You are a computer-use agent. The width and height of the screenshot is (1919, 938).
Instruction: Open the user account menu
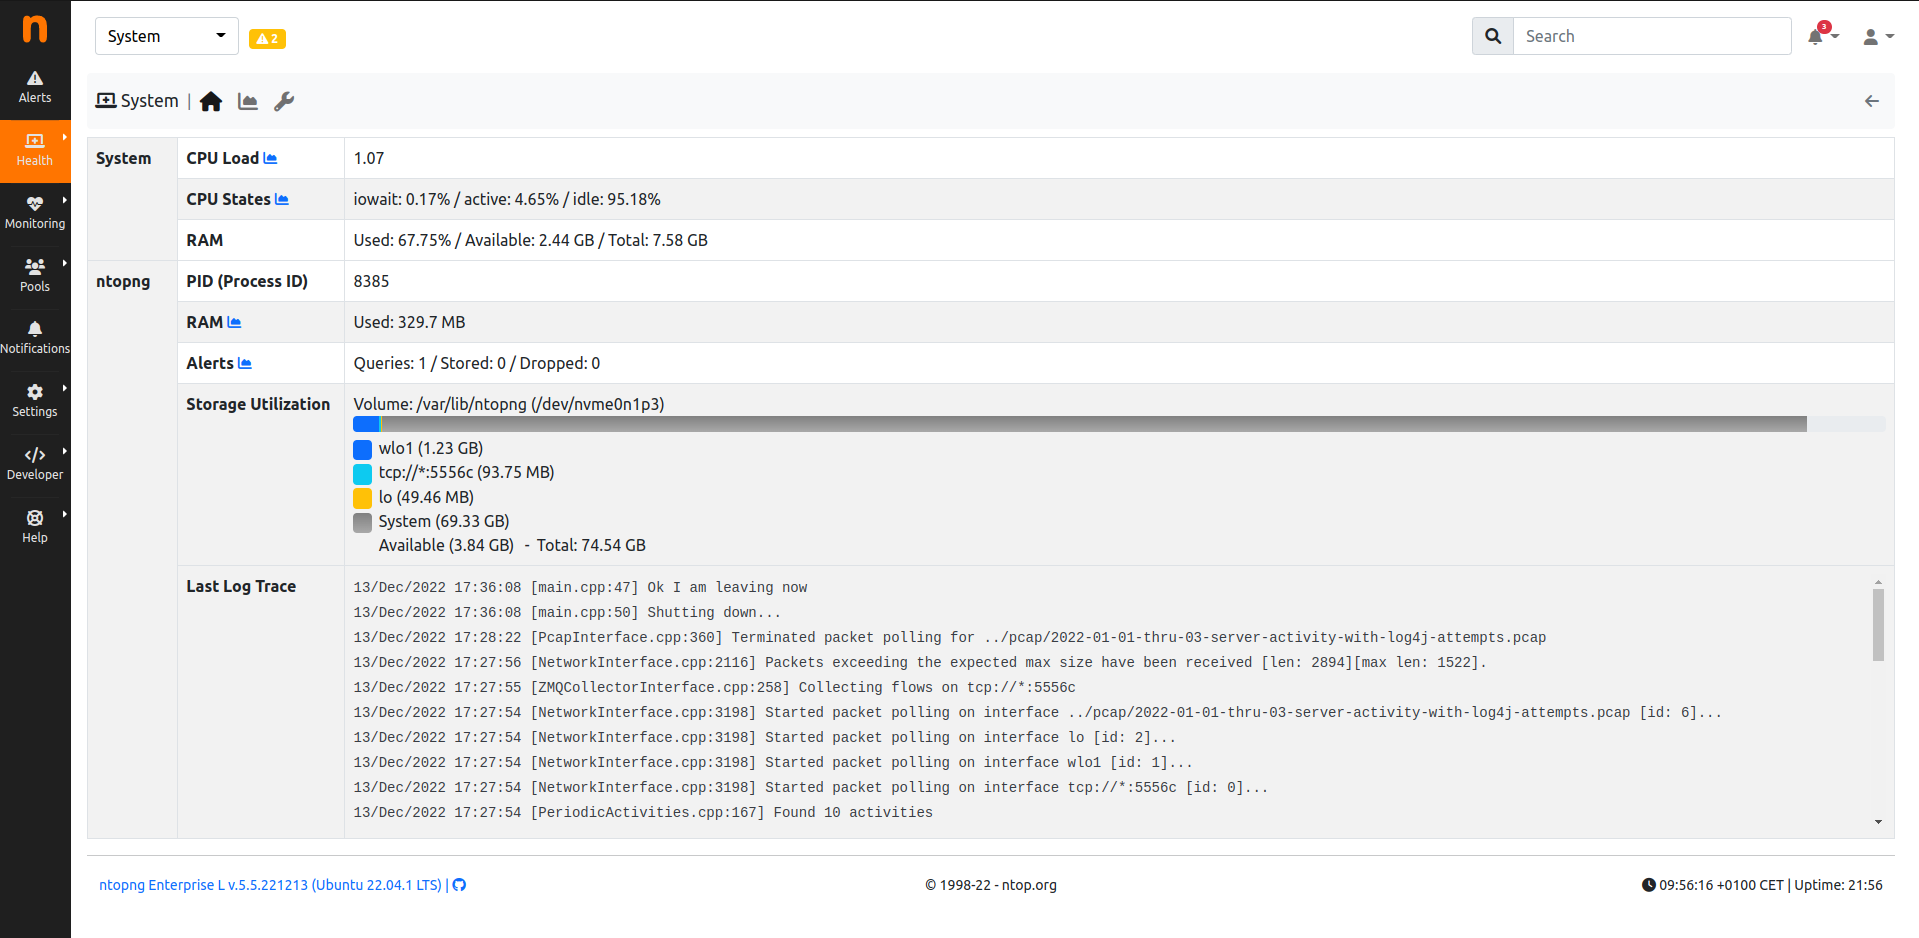[x=1878, y=37]
